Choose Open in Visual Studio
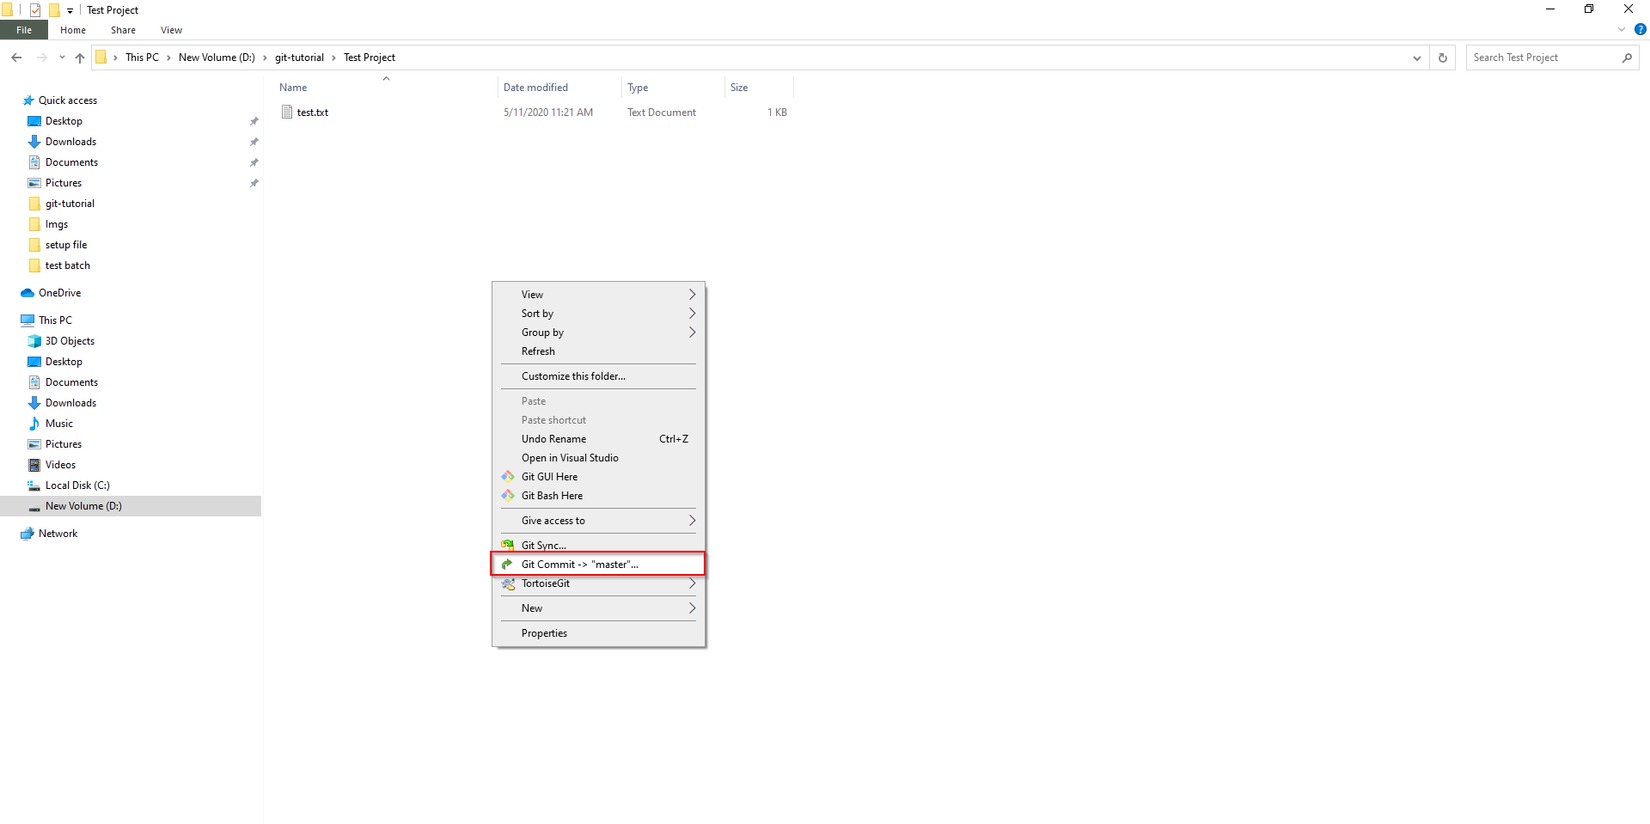The width and height of the screenshot is (1650, 824). click(598, 458)
